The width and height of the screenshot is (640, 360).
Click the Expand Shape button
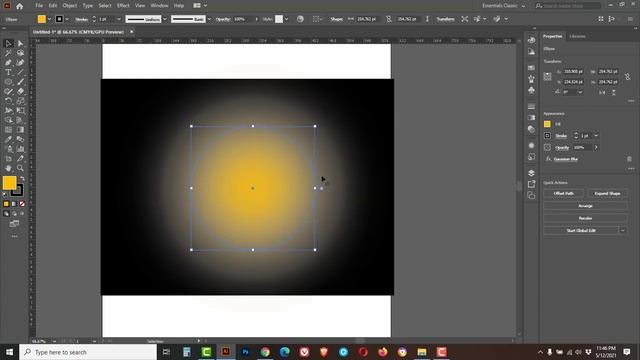(607, 193)
